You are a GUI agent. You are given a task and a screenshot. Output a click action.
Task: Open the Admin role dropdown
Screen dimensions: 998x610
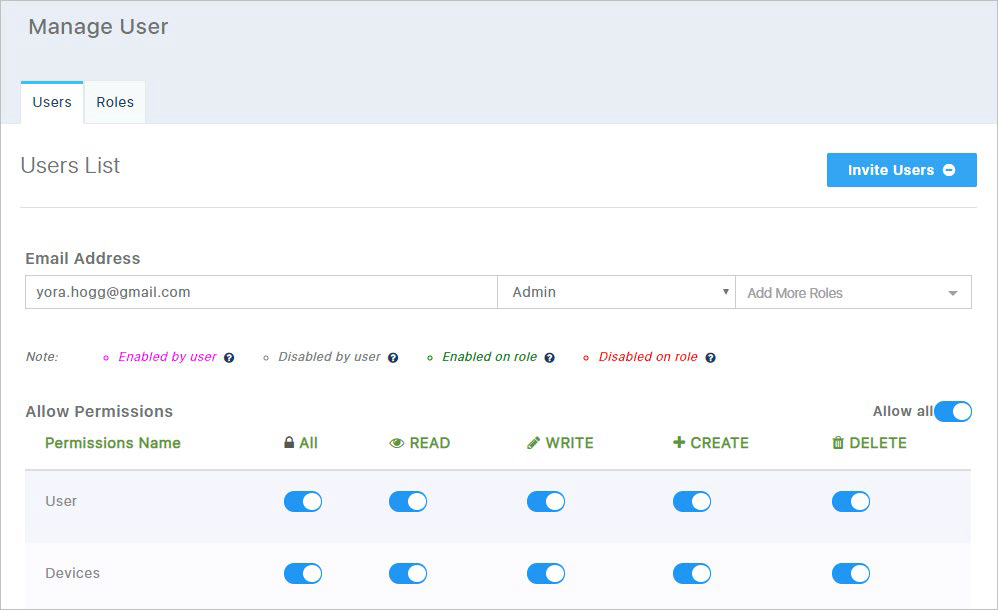pyautogui.click(x=616, y=292)
